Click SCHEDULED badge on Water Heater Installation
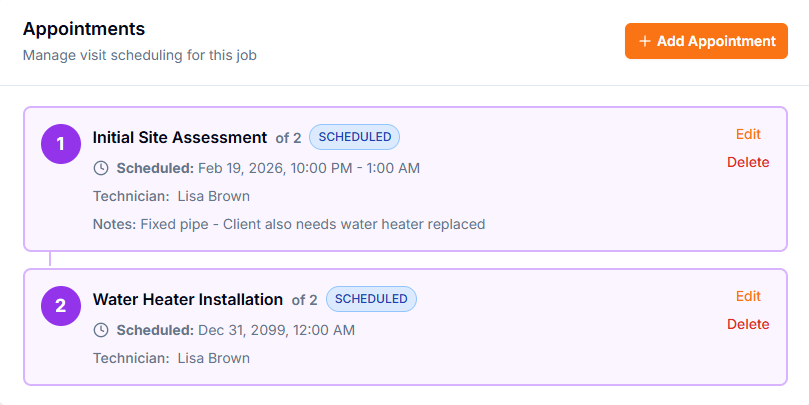 click(371, 299)
